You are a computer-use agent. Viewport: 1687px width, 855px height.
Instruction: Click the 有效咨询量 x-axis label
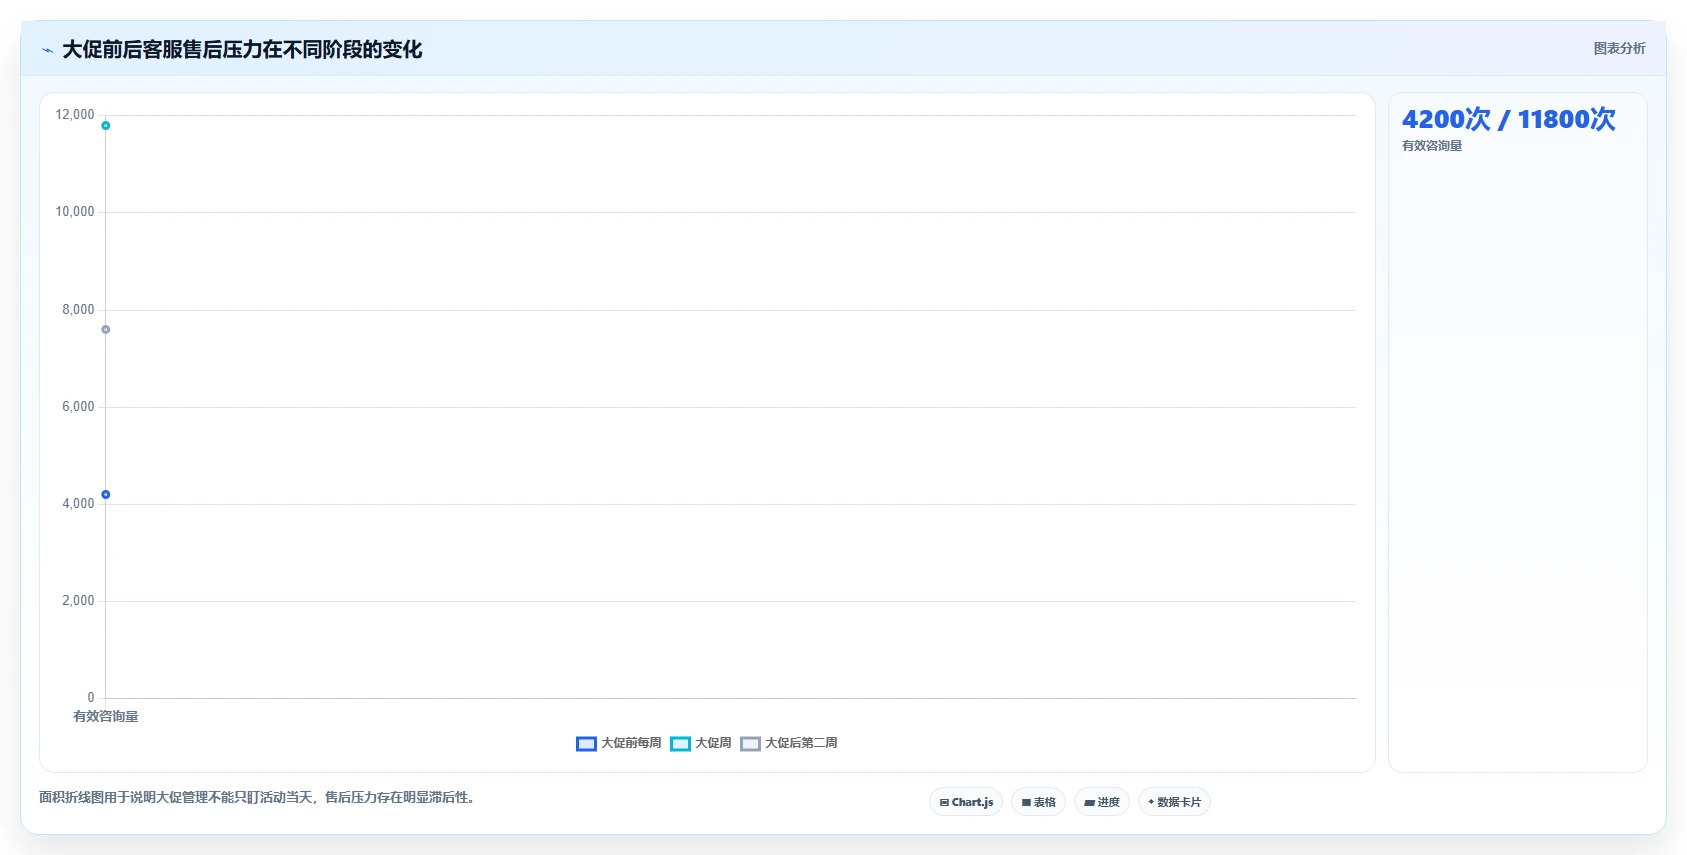(106, 717)
